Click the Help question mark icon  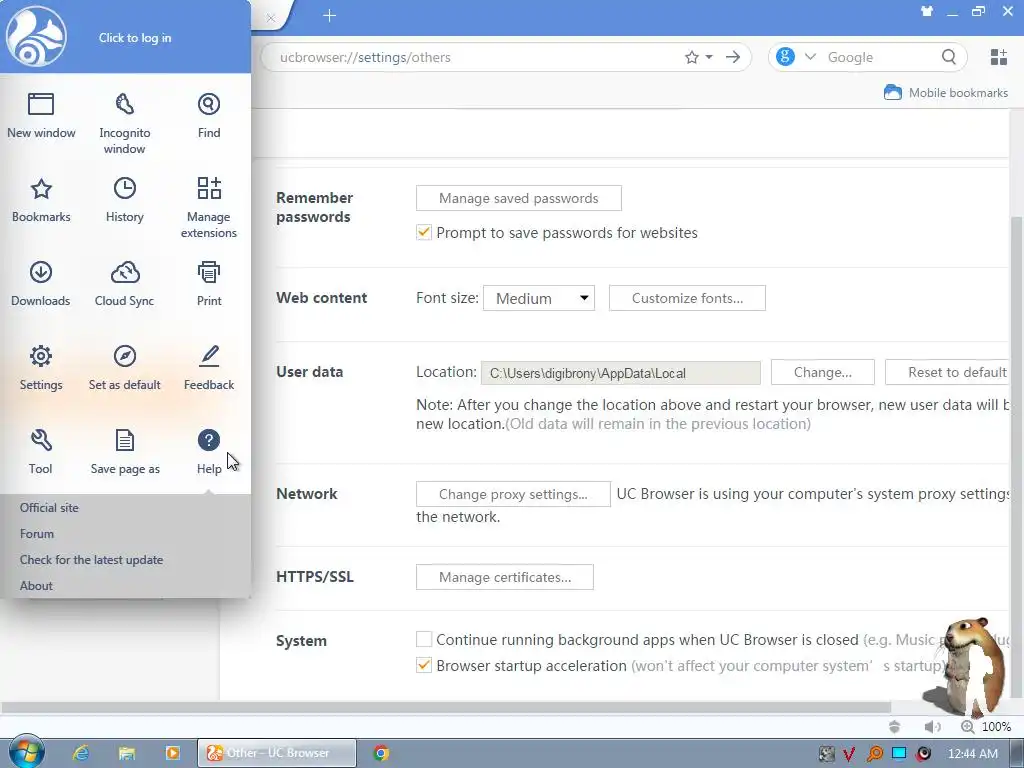click(x=209, y=441)
